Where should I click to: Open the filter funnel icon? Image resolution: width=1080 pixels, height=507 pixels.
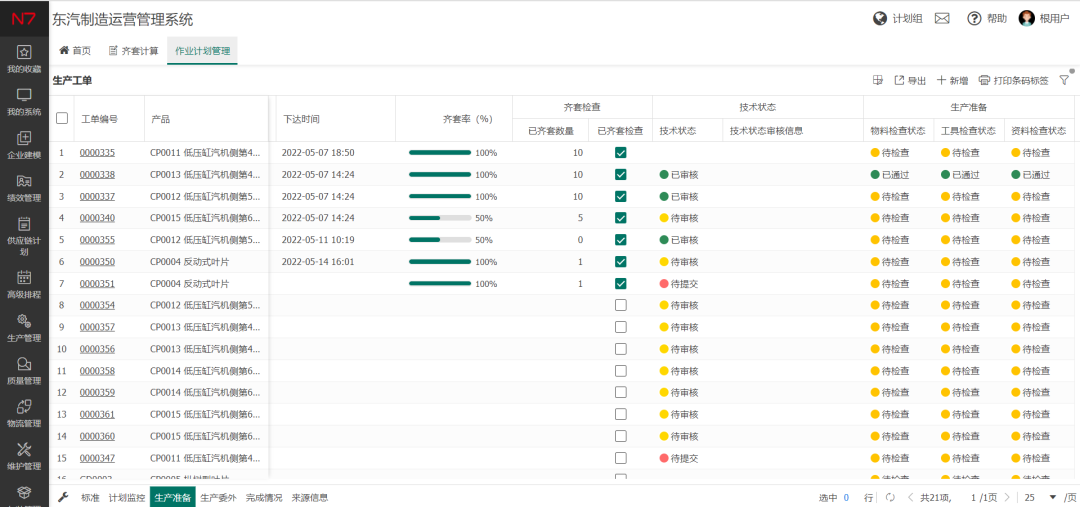click(x=1063, y=80)
